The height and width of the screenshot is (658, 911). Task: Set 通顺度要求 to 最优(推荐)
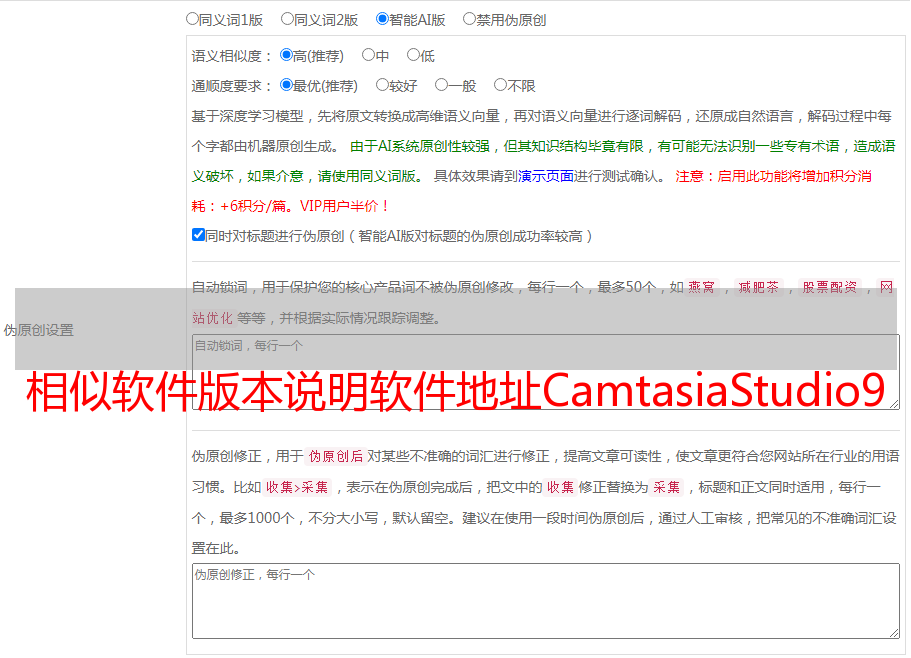[286, 85]
